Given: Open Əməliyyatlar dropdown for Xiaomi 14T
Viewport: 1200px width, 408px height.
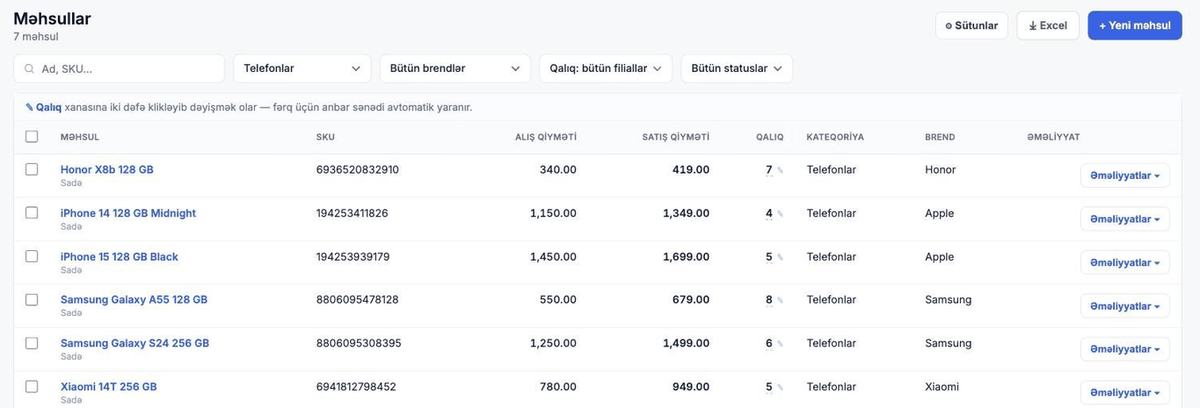Looking at the screenshot, I should coord(1125,392).
